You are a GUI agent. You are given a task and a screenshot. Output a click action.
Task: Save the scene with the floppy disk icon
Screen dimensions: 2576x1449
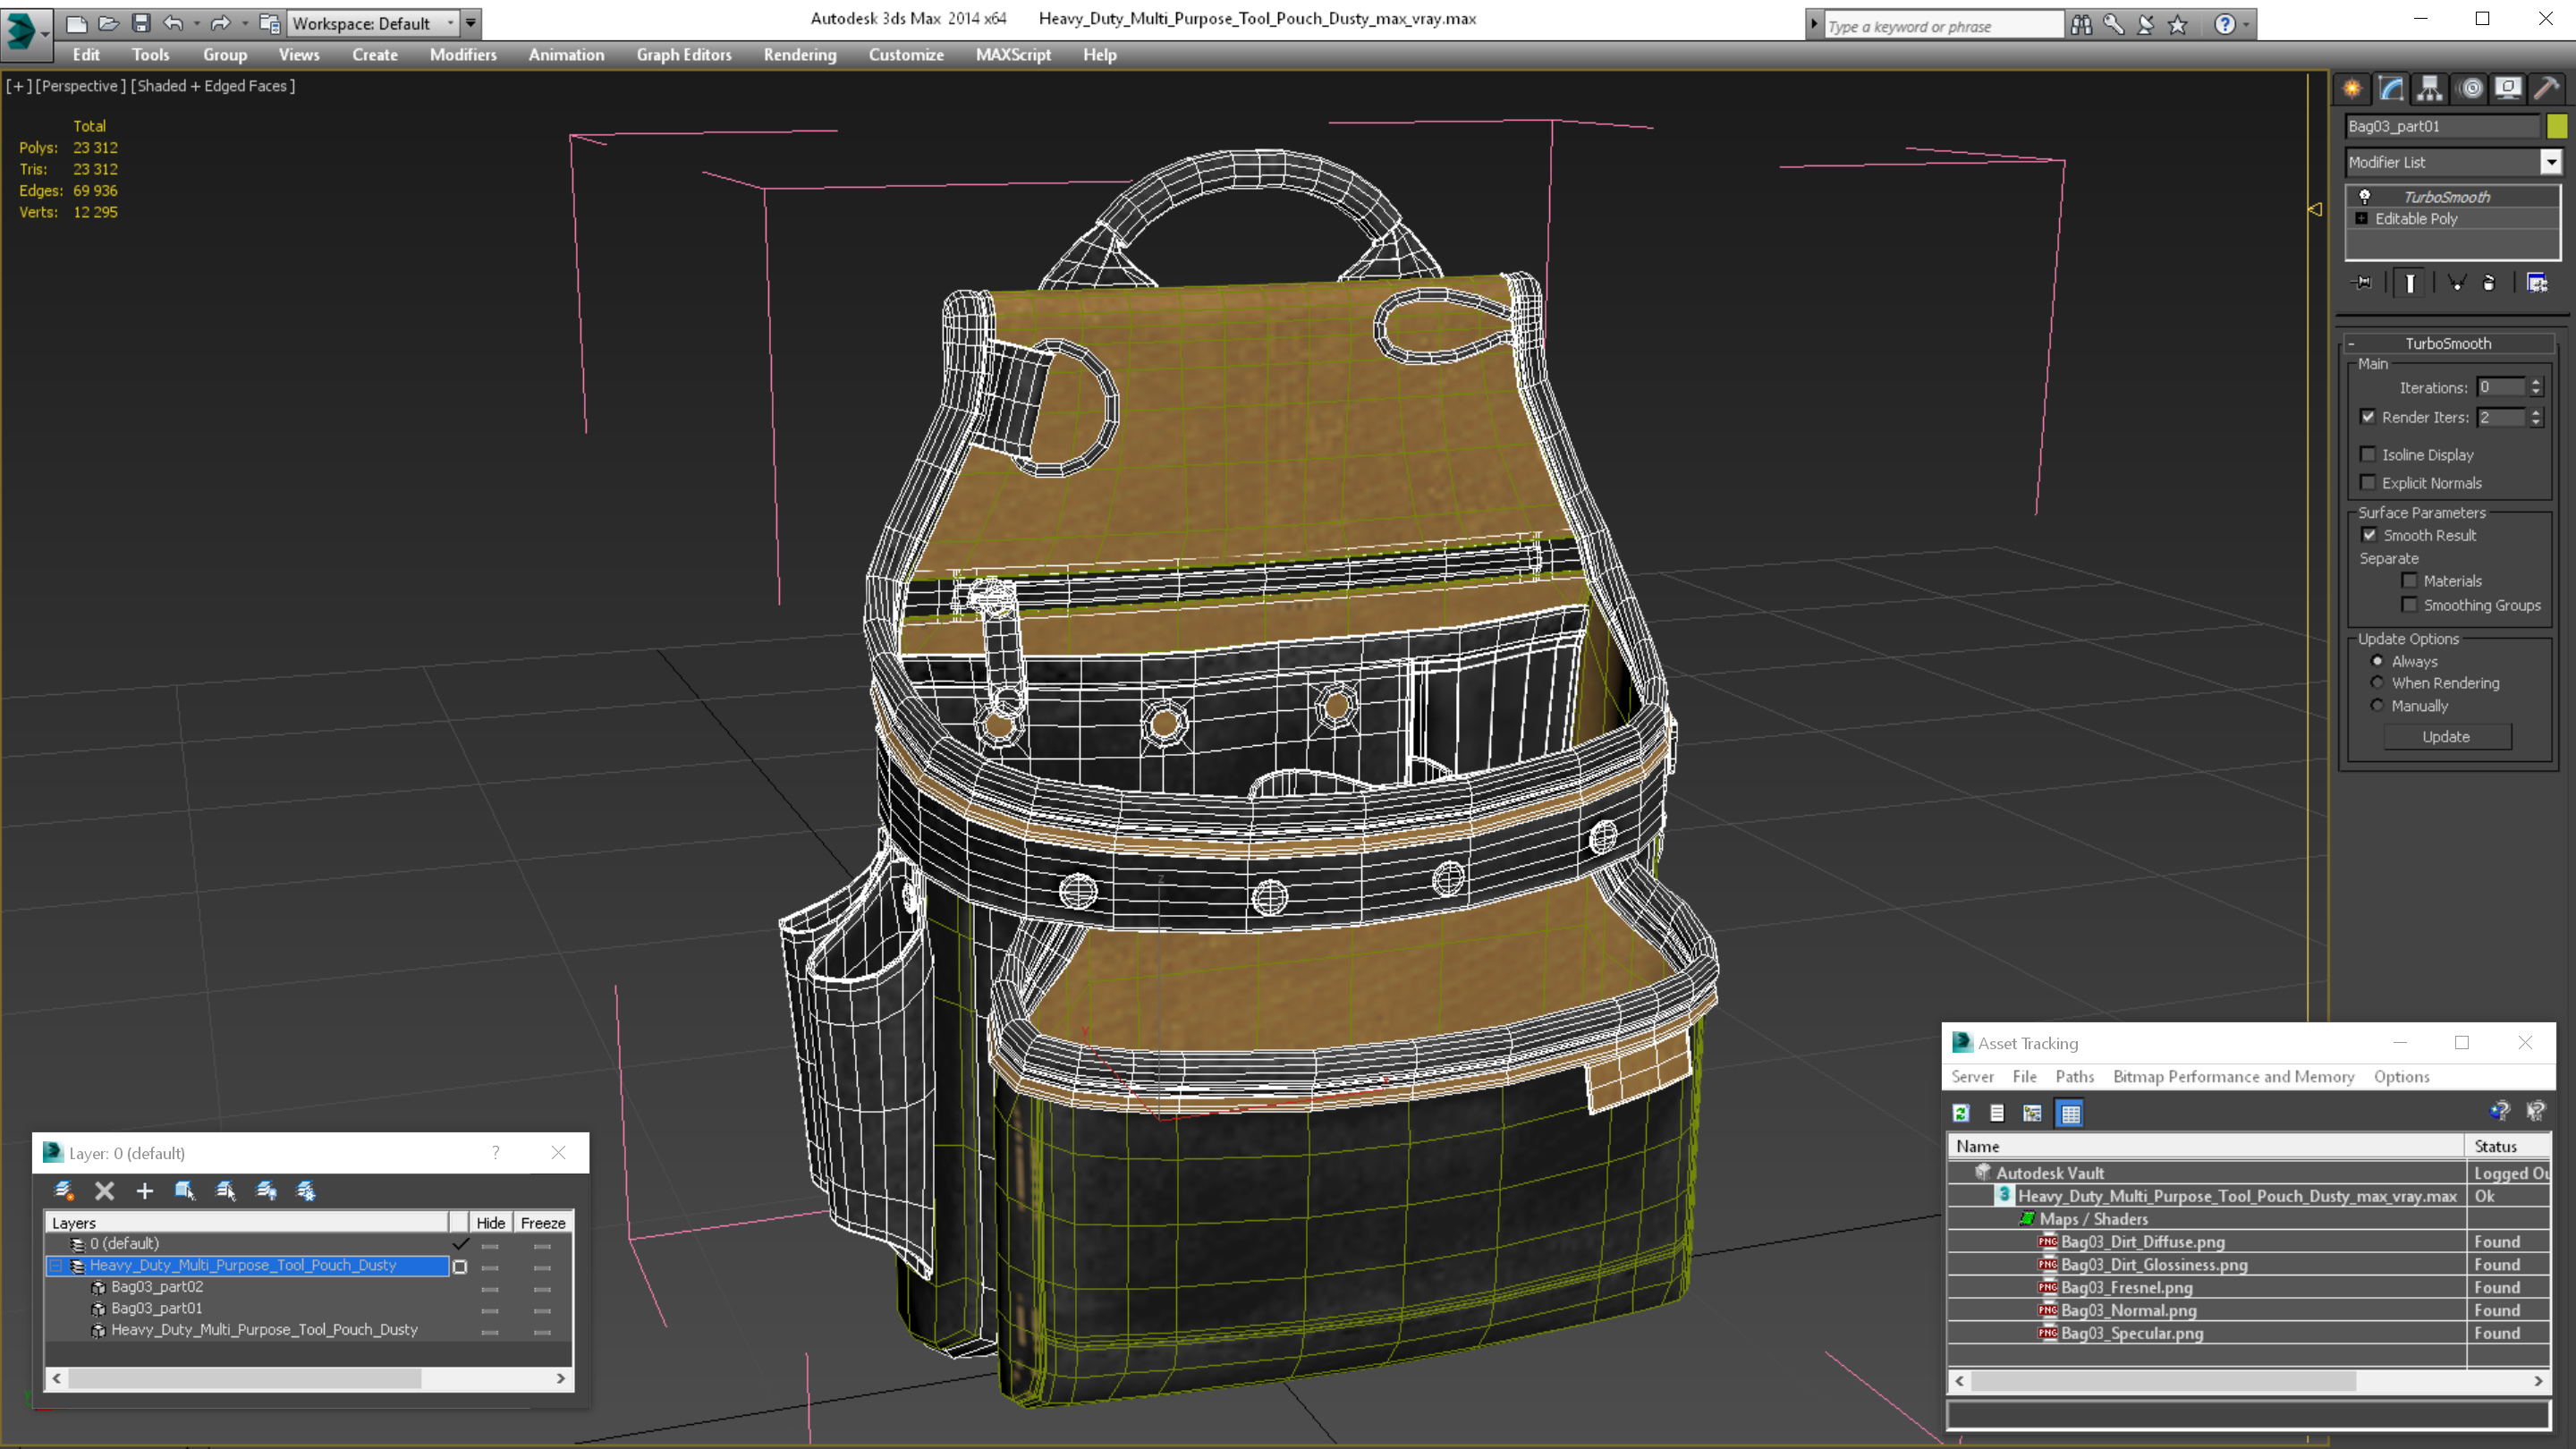[x=141, y=23]
